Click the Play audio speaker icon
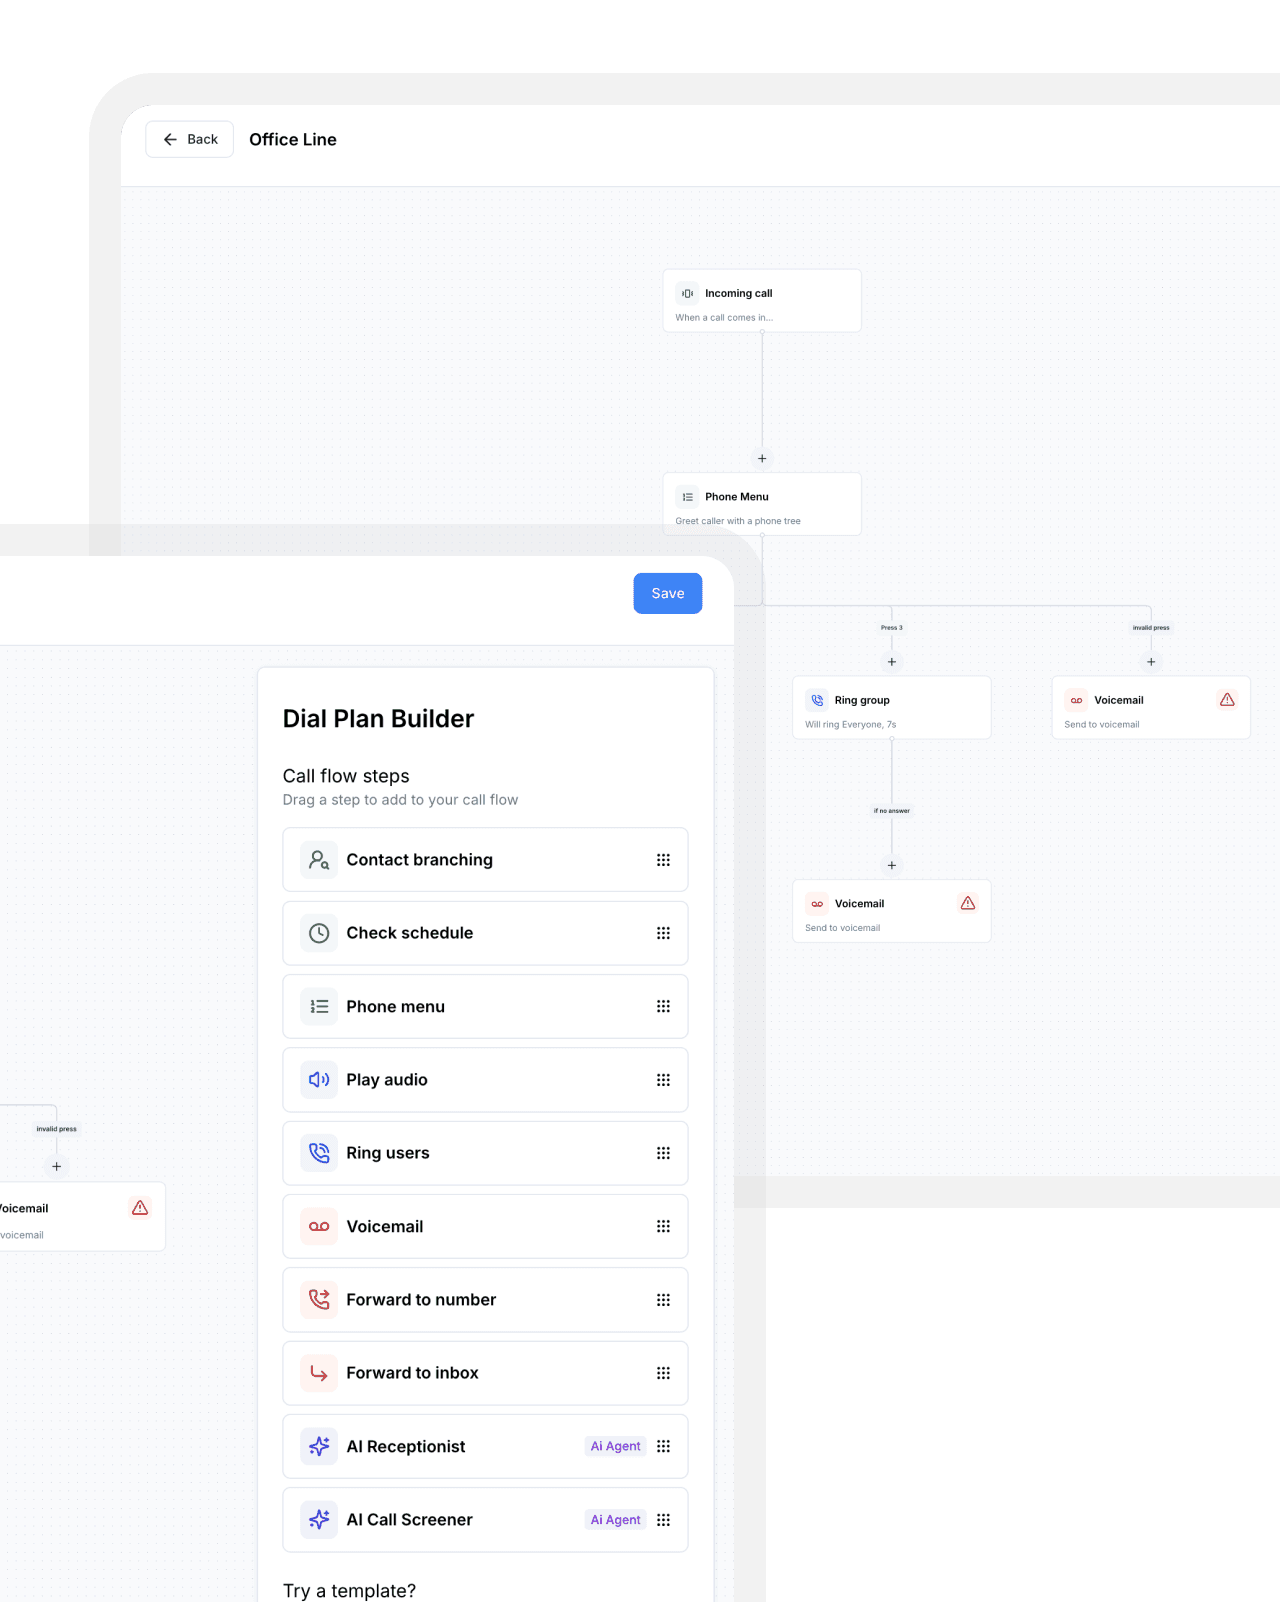This screenshot has height=1602, width=1280. click(319, 1080)
